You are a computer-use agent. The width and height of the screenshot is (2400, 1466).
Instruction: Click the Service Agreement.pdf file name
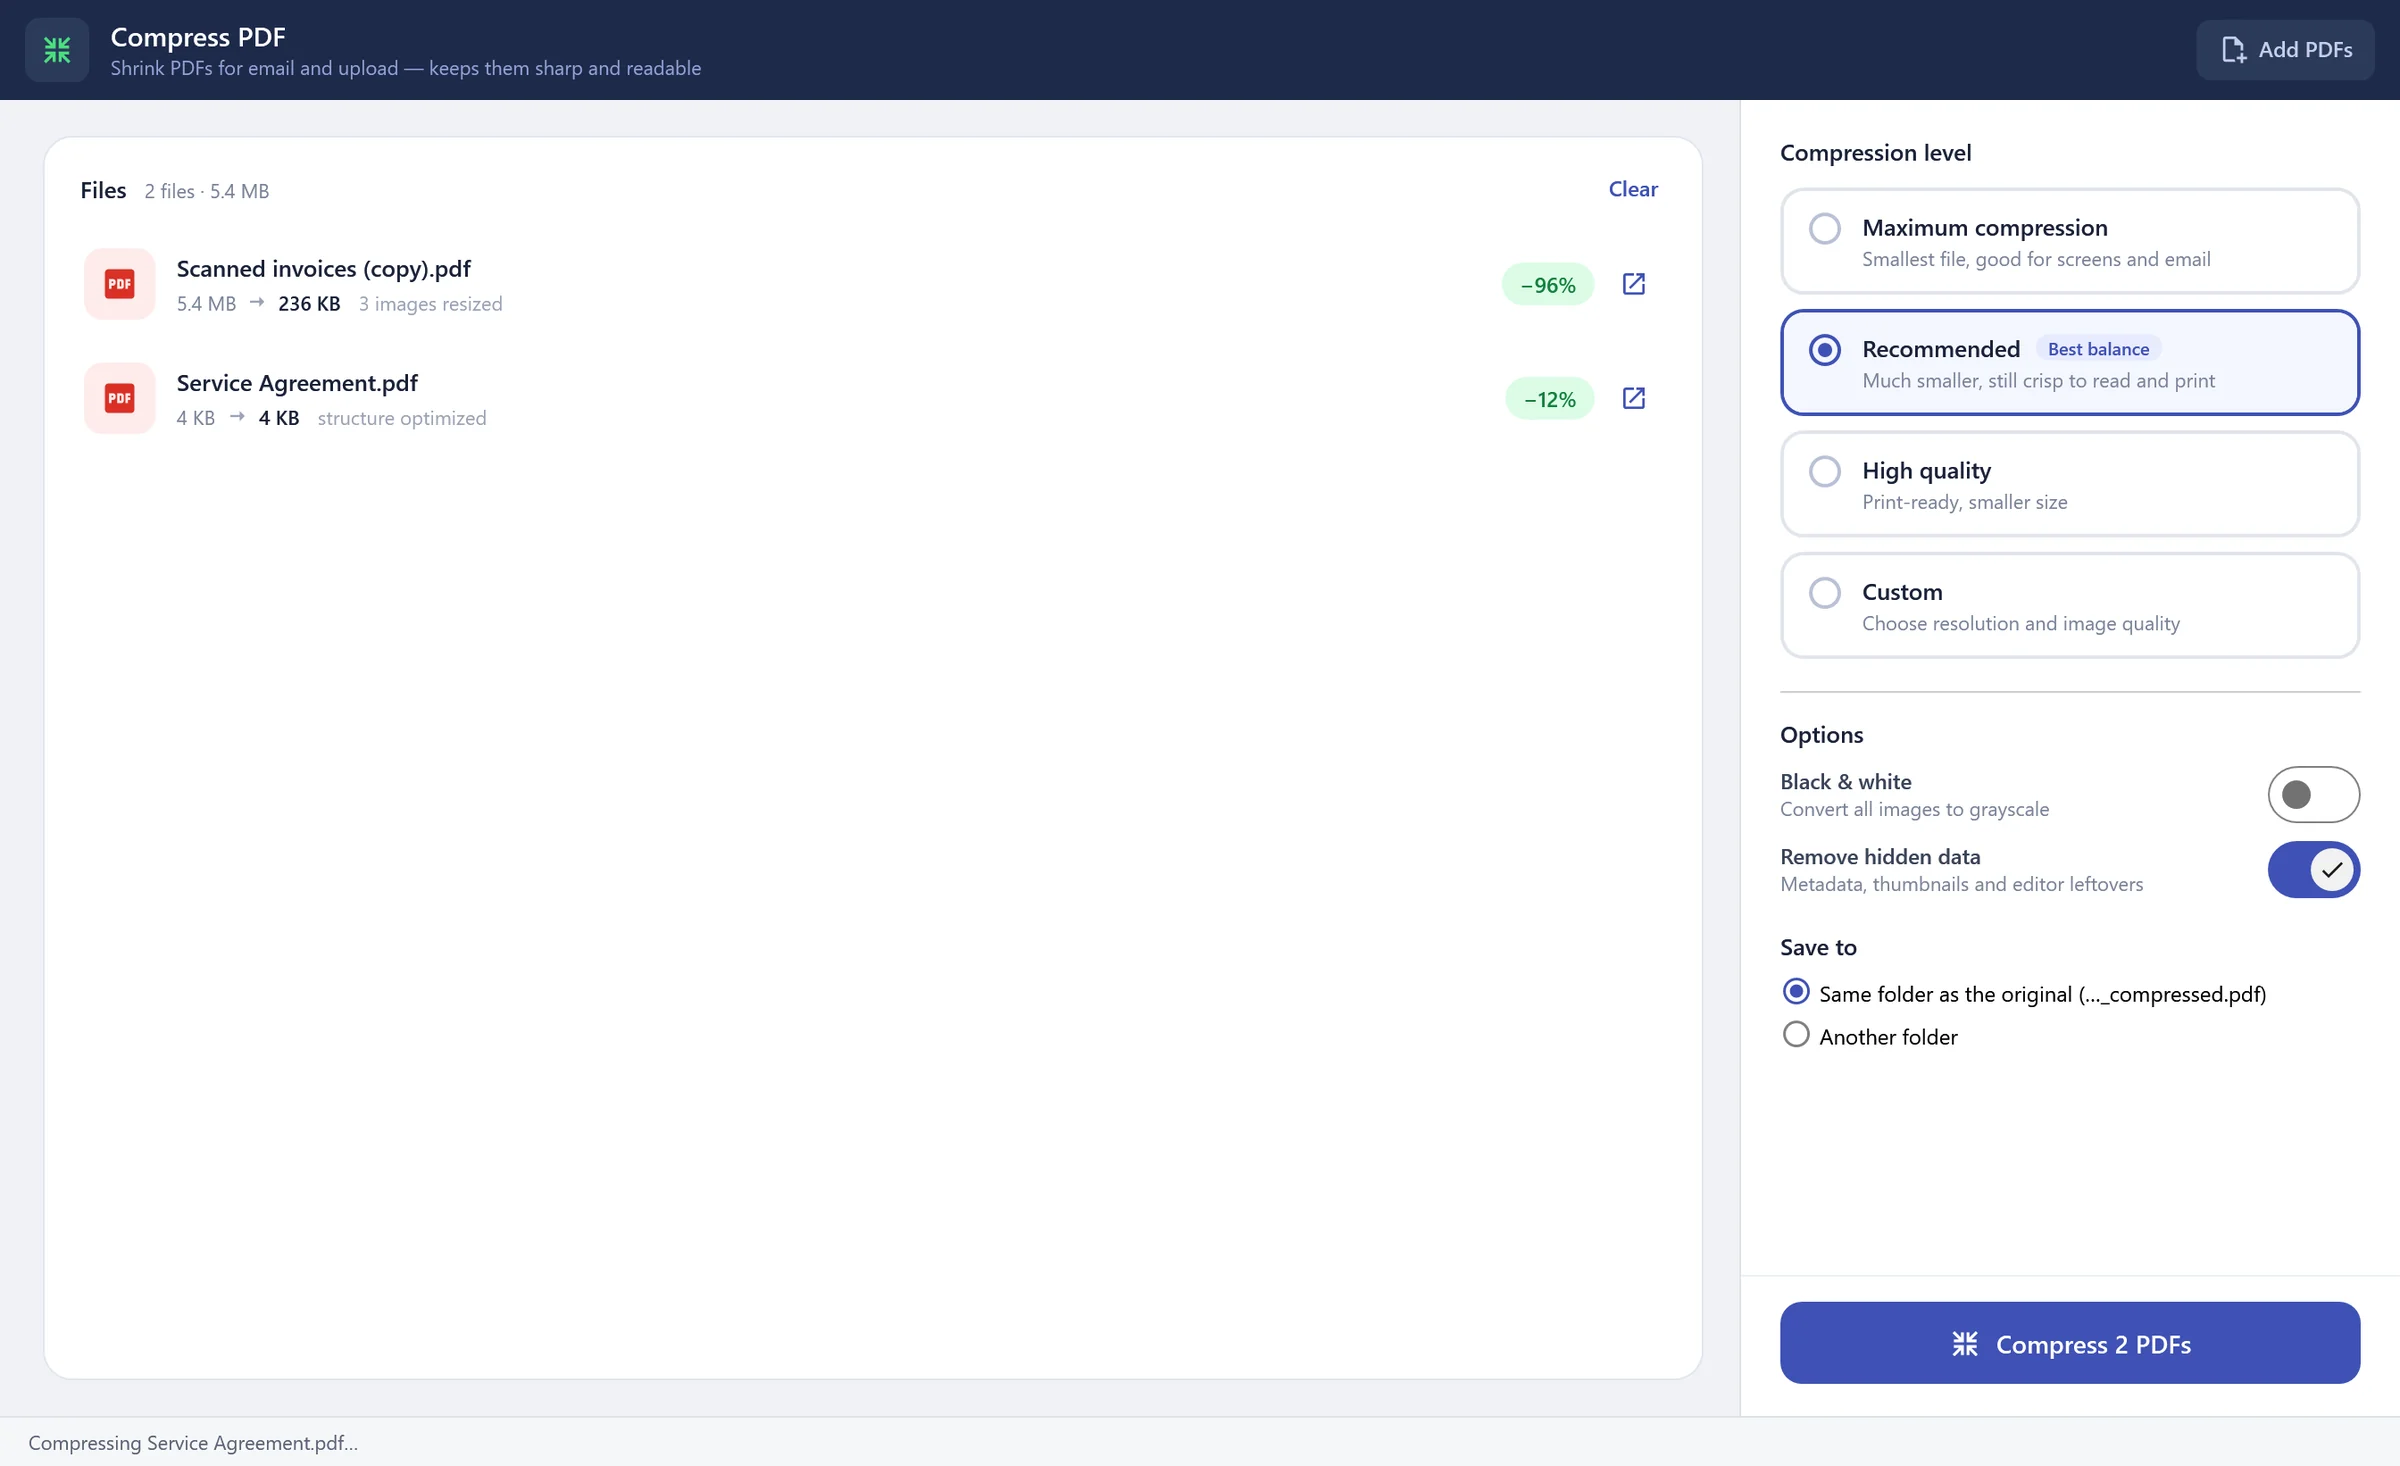tap(297, 383)
